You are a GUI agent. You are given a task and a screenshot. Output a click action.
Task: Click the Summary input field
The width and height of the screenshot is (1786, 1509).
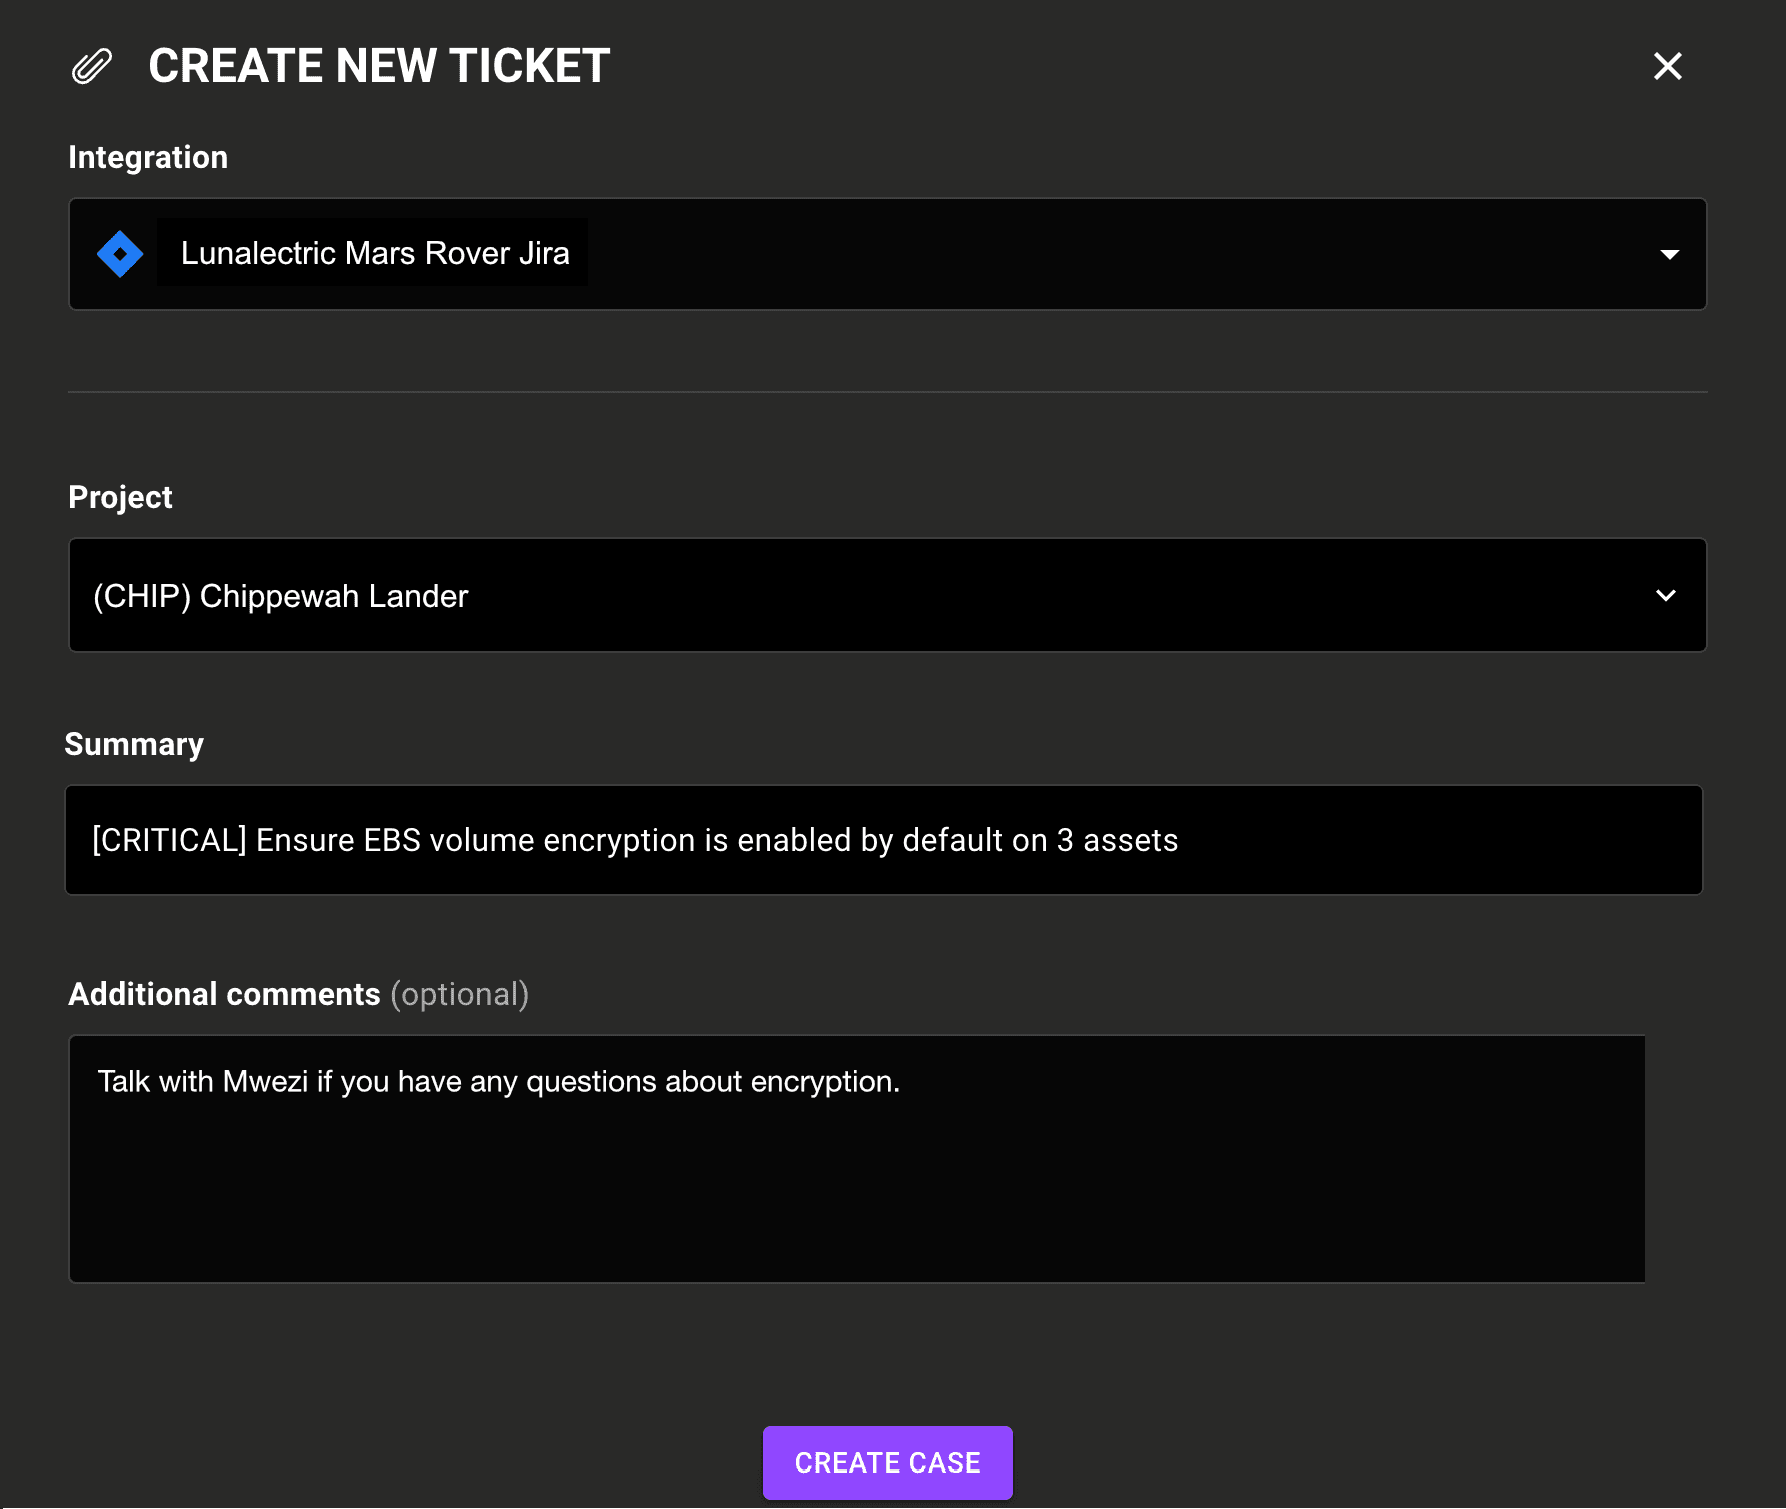(x=883, y=840)
